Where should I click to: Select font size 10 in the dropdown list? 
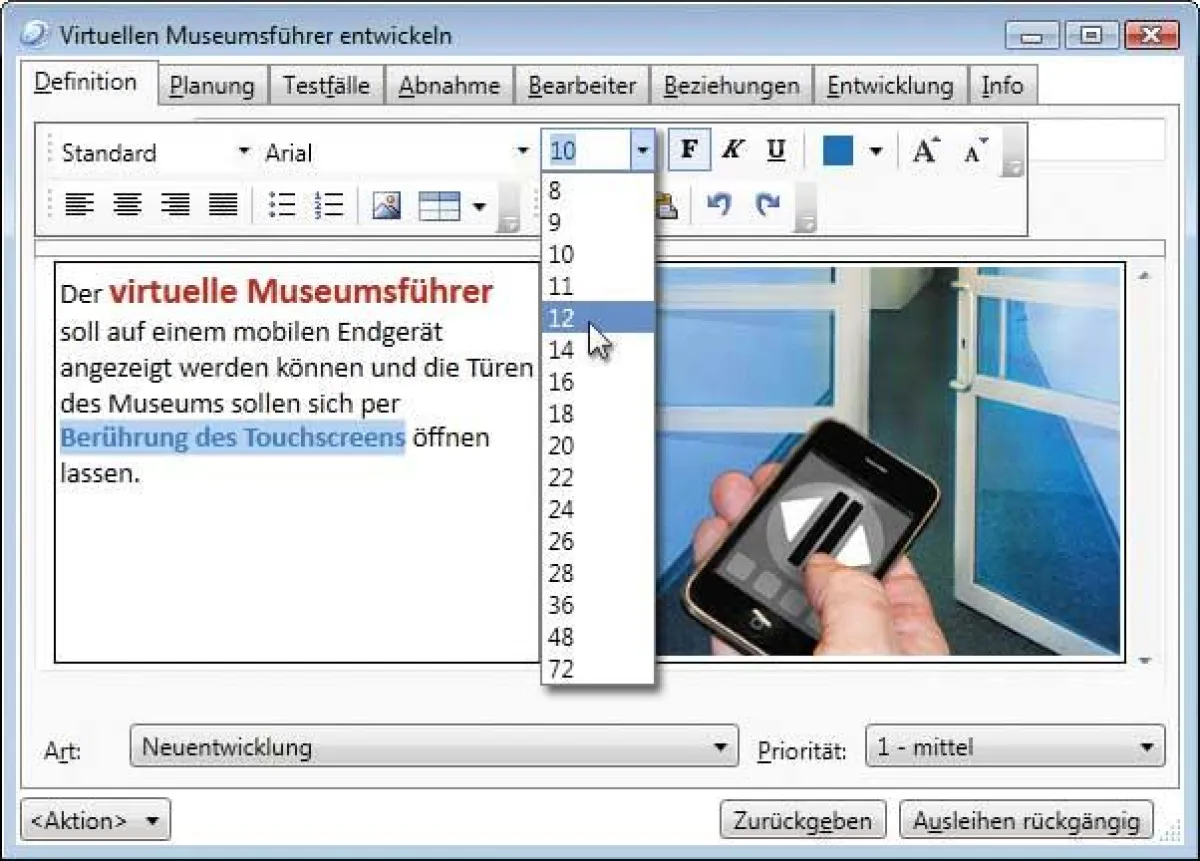point(598,255)
